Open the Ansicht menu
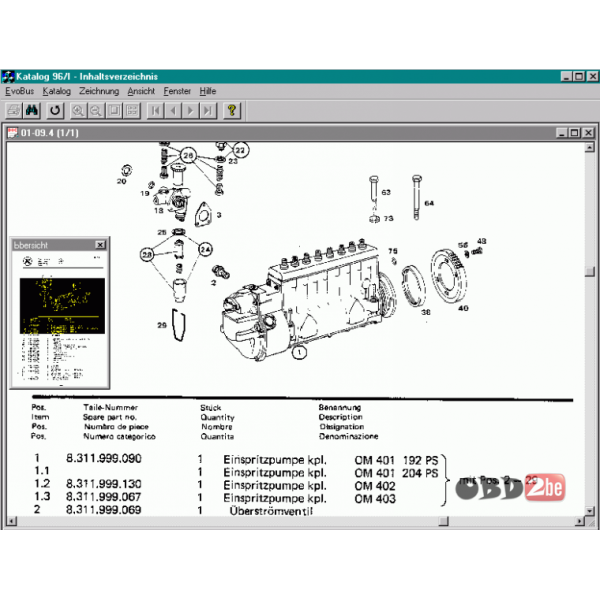Image resolution: width=600 pixels, height=600 pixels. click(x=141, y=91)
